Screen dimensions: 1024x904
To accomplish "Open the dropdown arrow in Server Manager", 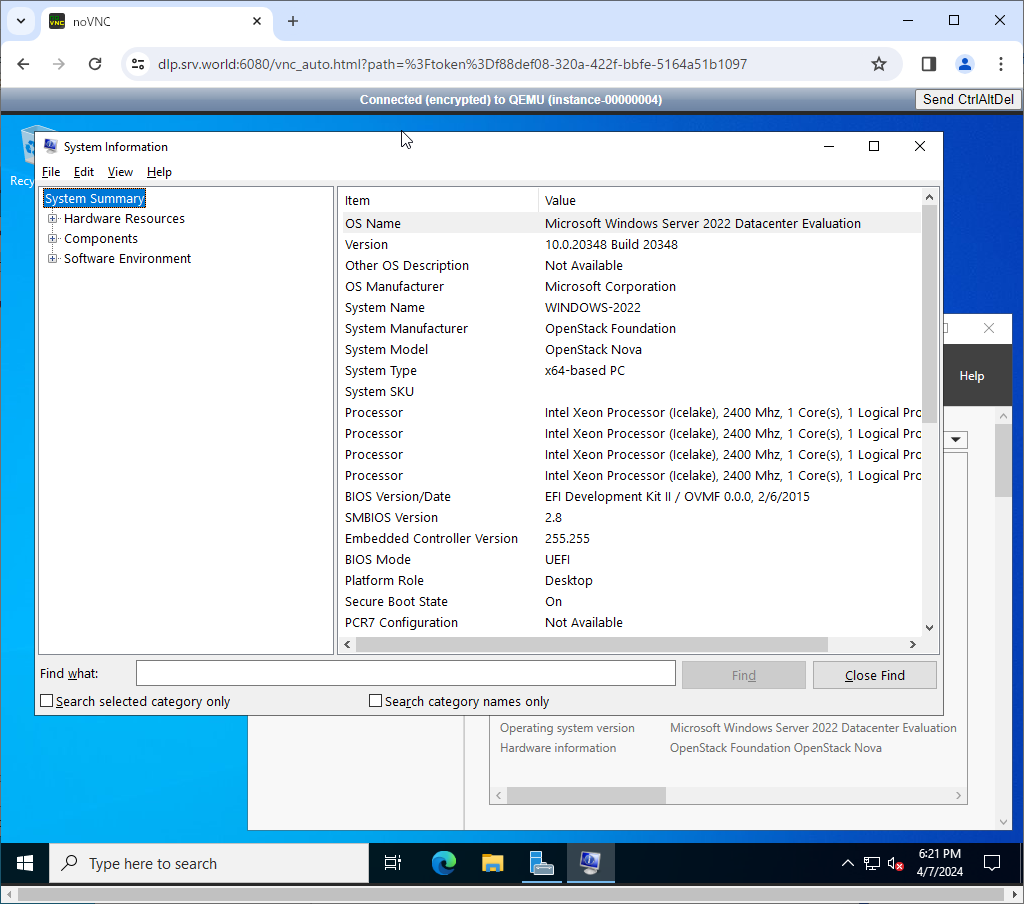I will (955, 440).
